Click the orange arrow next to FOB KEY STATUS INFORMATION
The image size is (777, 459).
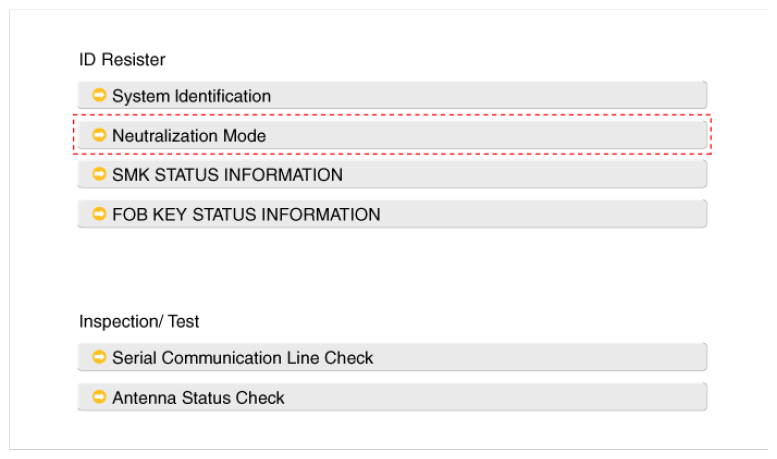tap(99, 213)
